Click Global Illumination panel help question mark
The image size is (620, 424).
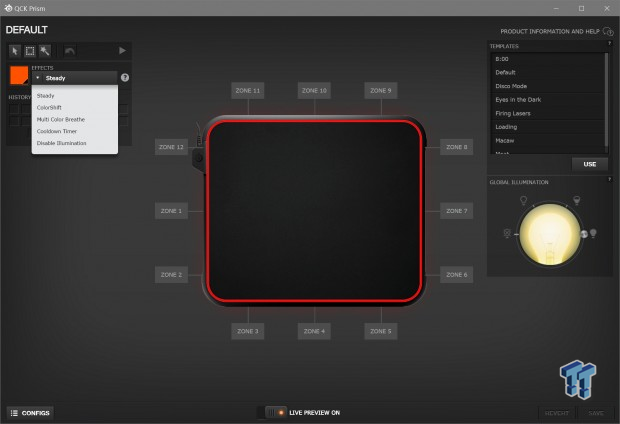click(x=609, y=179)
